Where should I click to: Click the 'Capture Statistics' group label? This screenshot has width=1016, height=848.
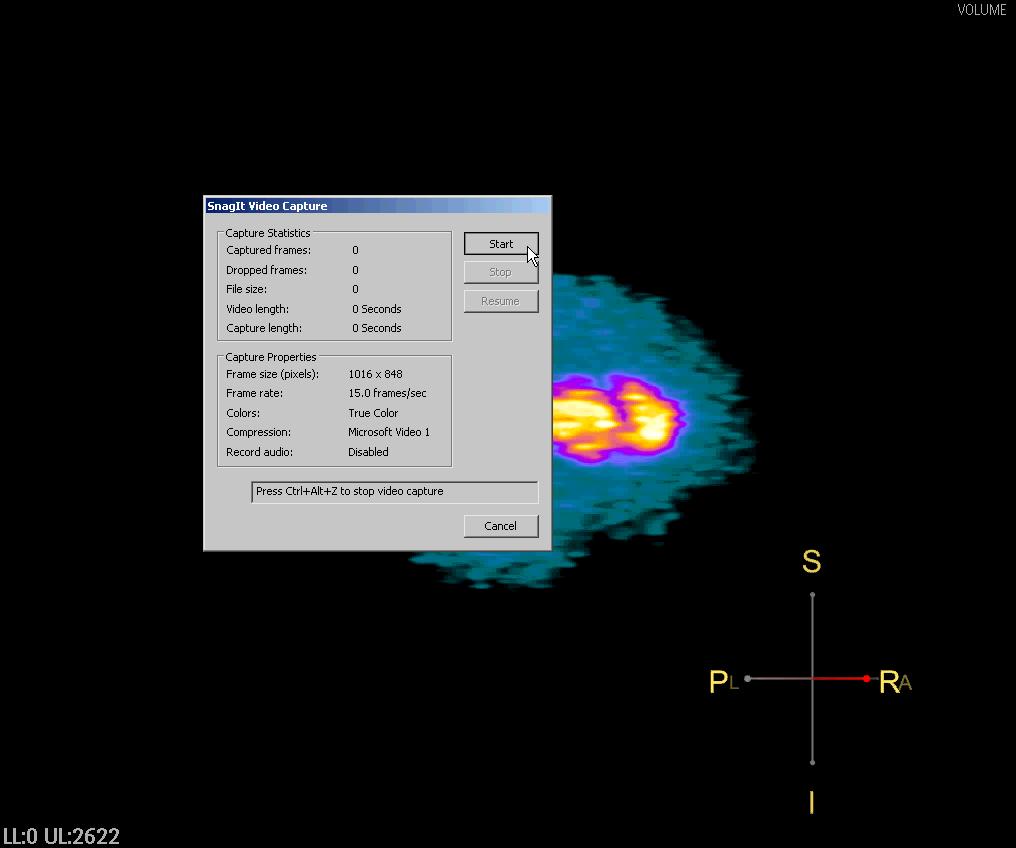click(x=268, y=233)
